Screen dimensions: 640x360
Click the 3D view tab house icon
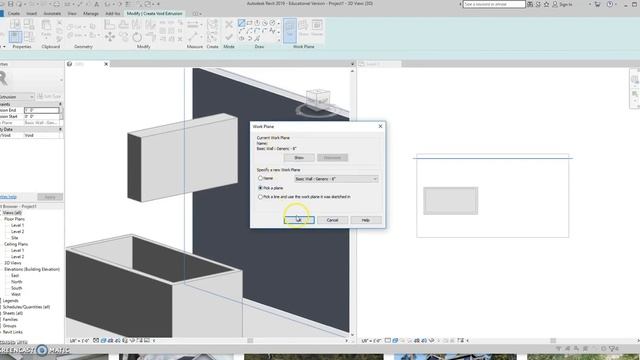pyautogui.click(x=69, y=64)
